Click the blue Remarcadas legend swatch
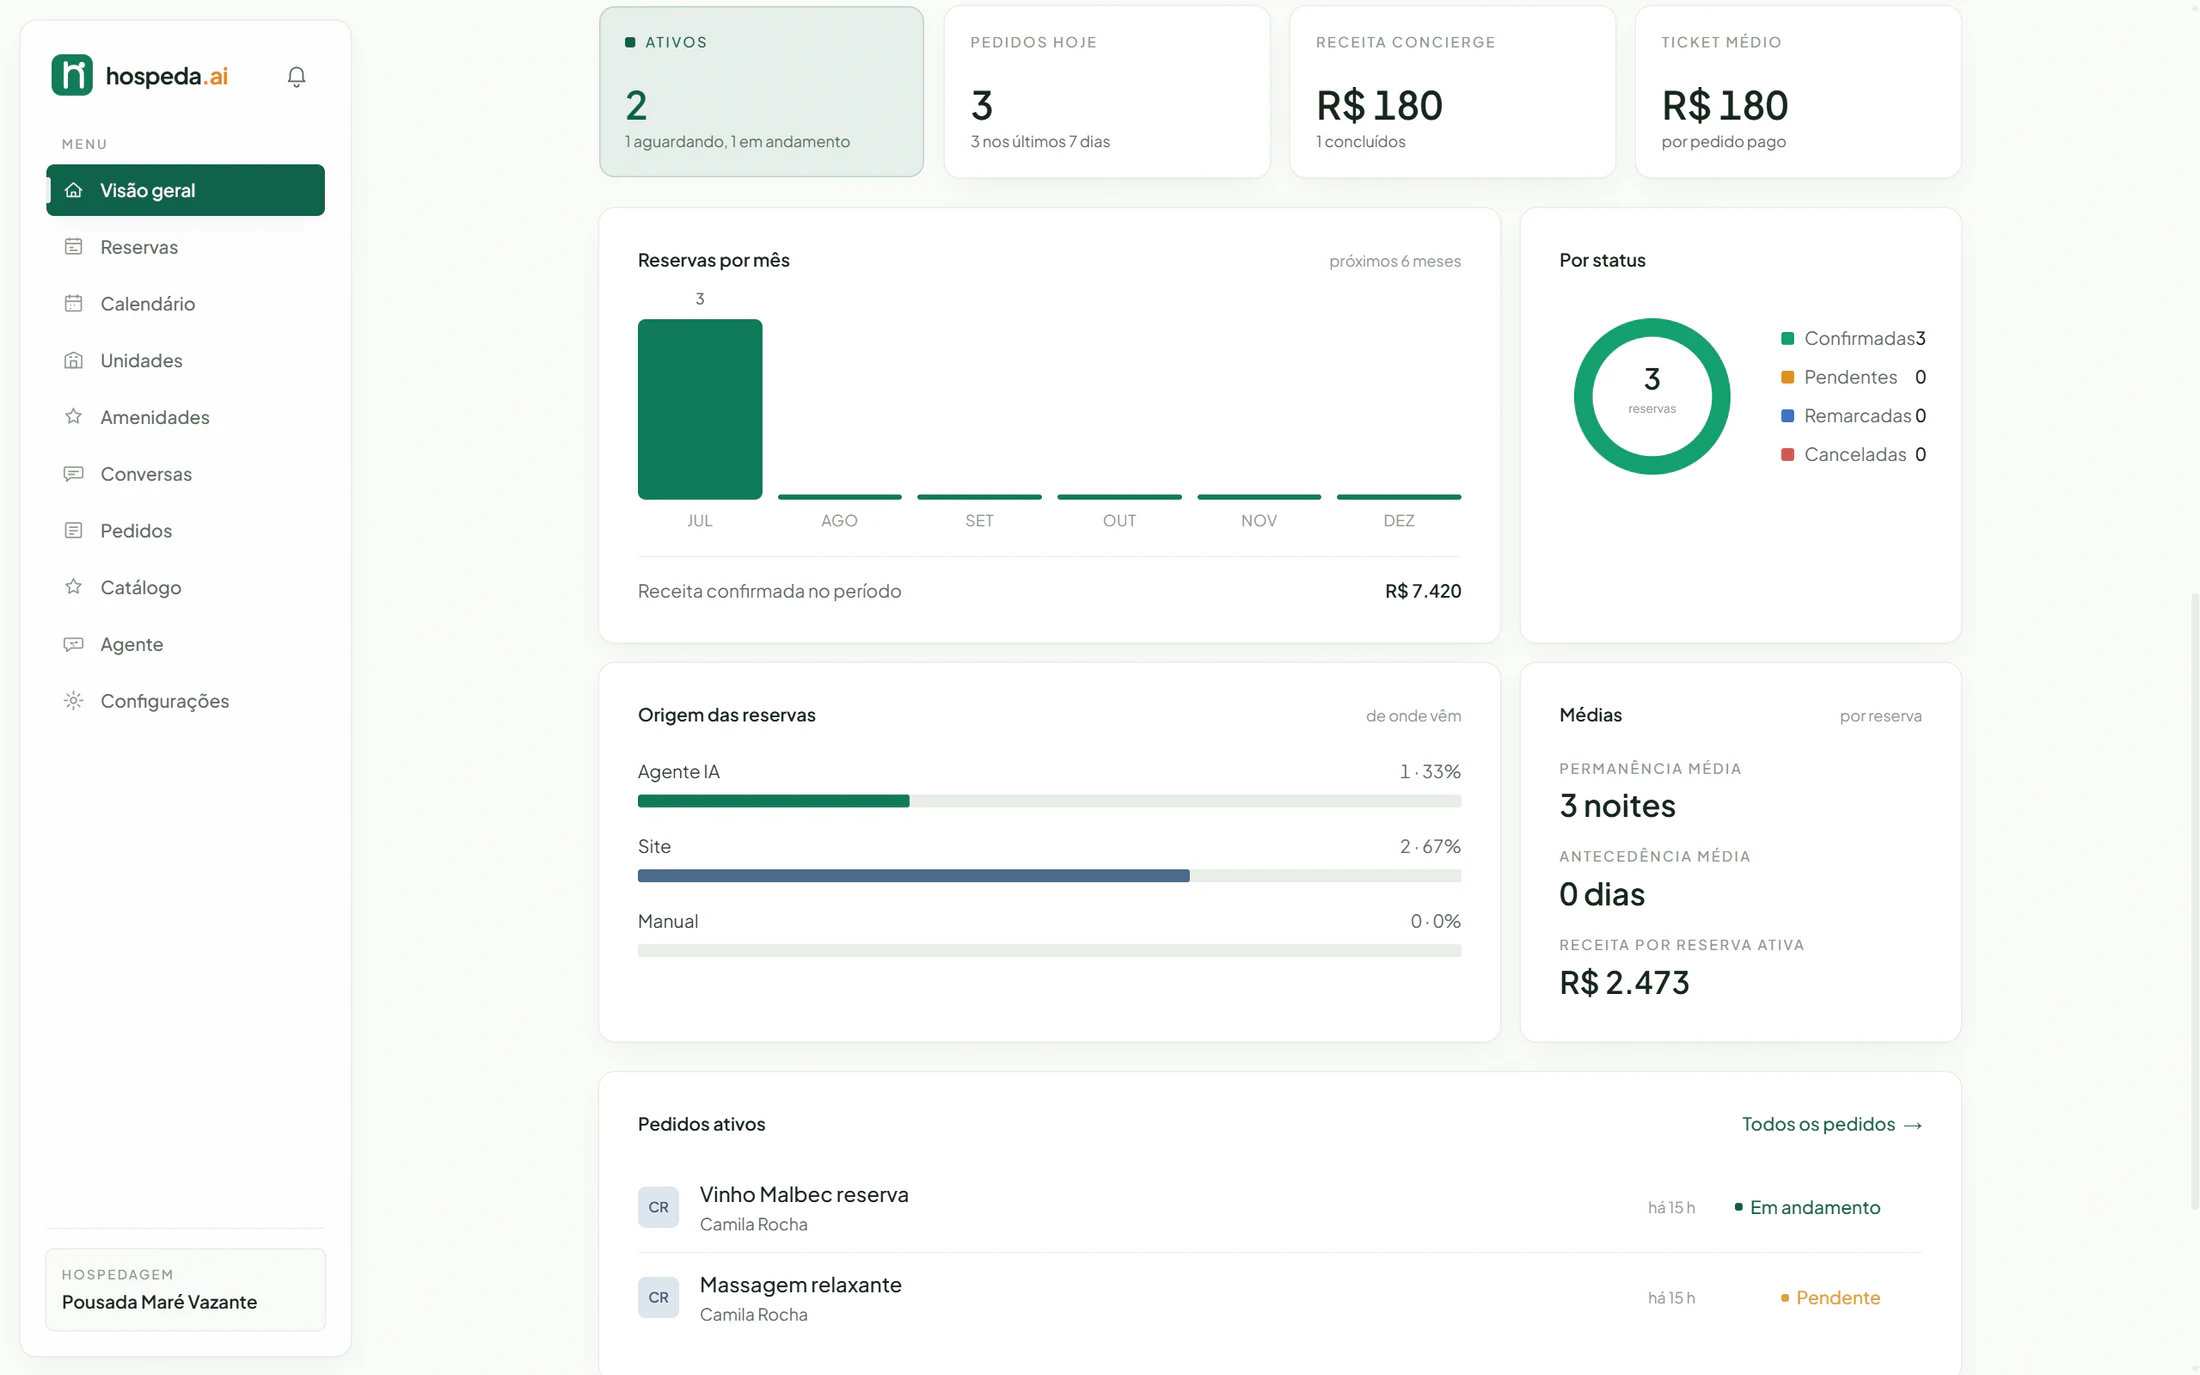 (1787, 415)
